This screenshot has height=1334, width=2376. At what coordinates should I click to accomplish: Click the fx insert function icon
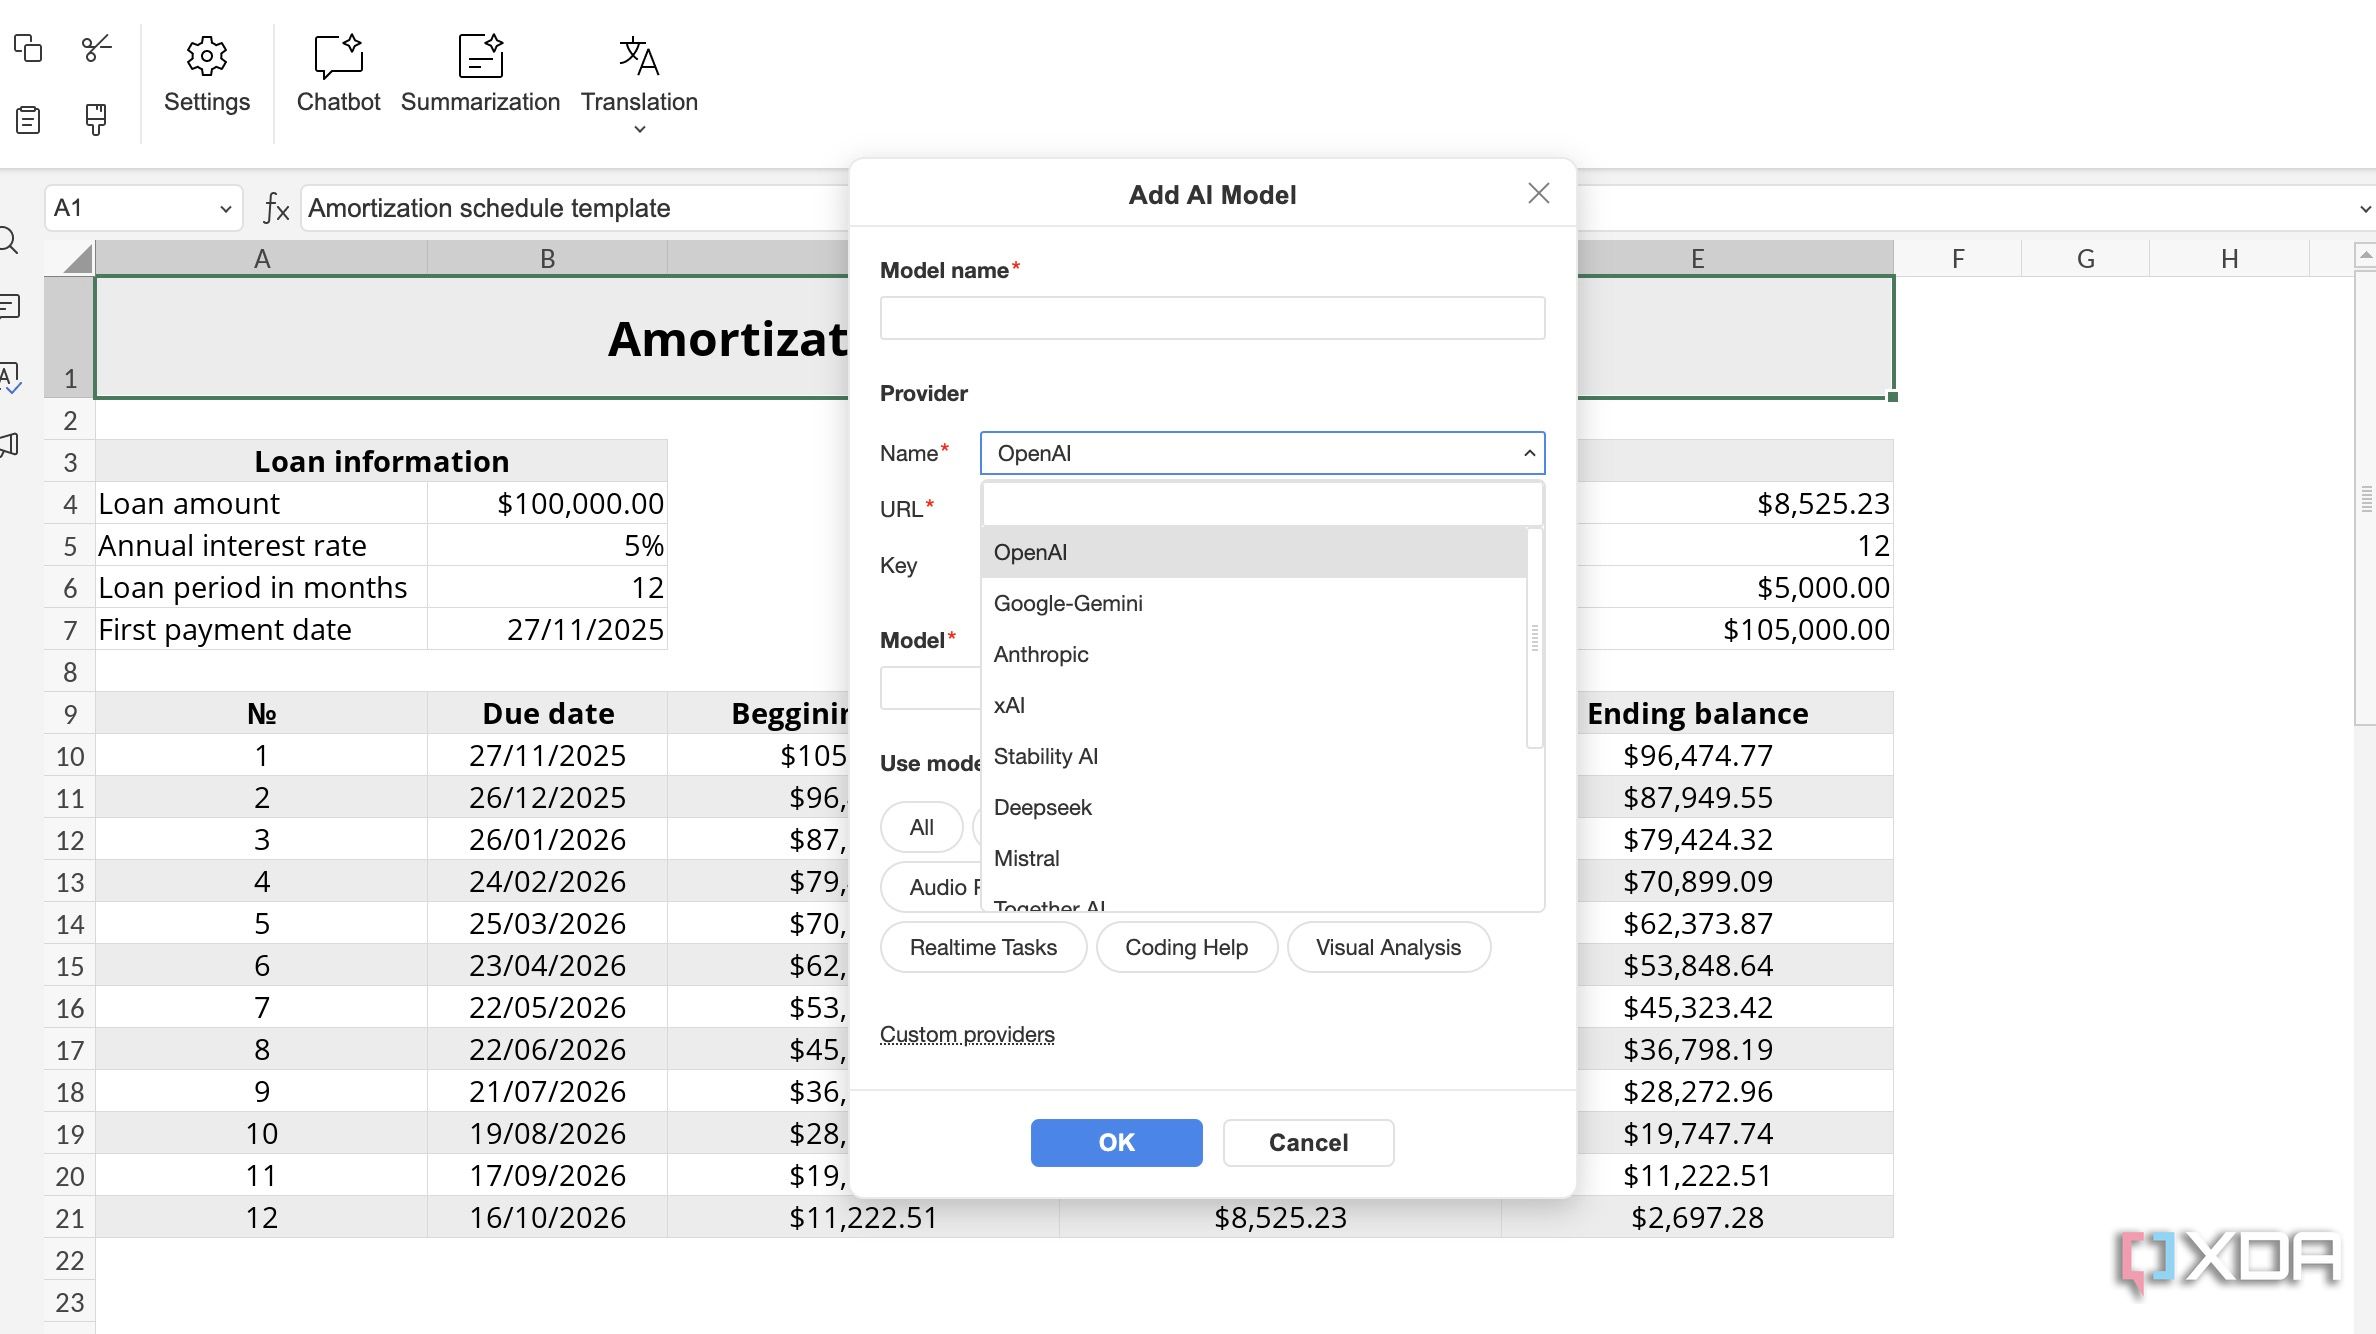tap(276, 208)
